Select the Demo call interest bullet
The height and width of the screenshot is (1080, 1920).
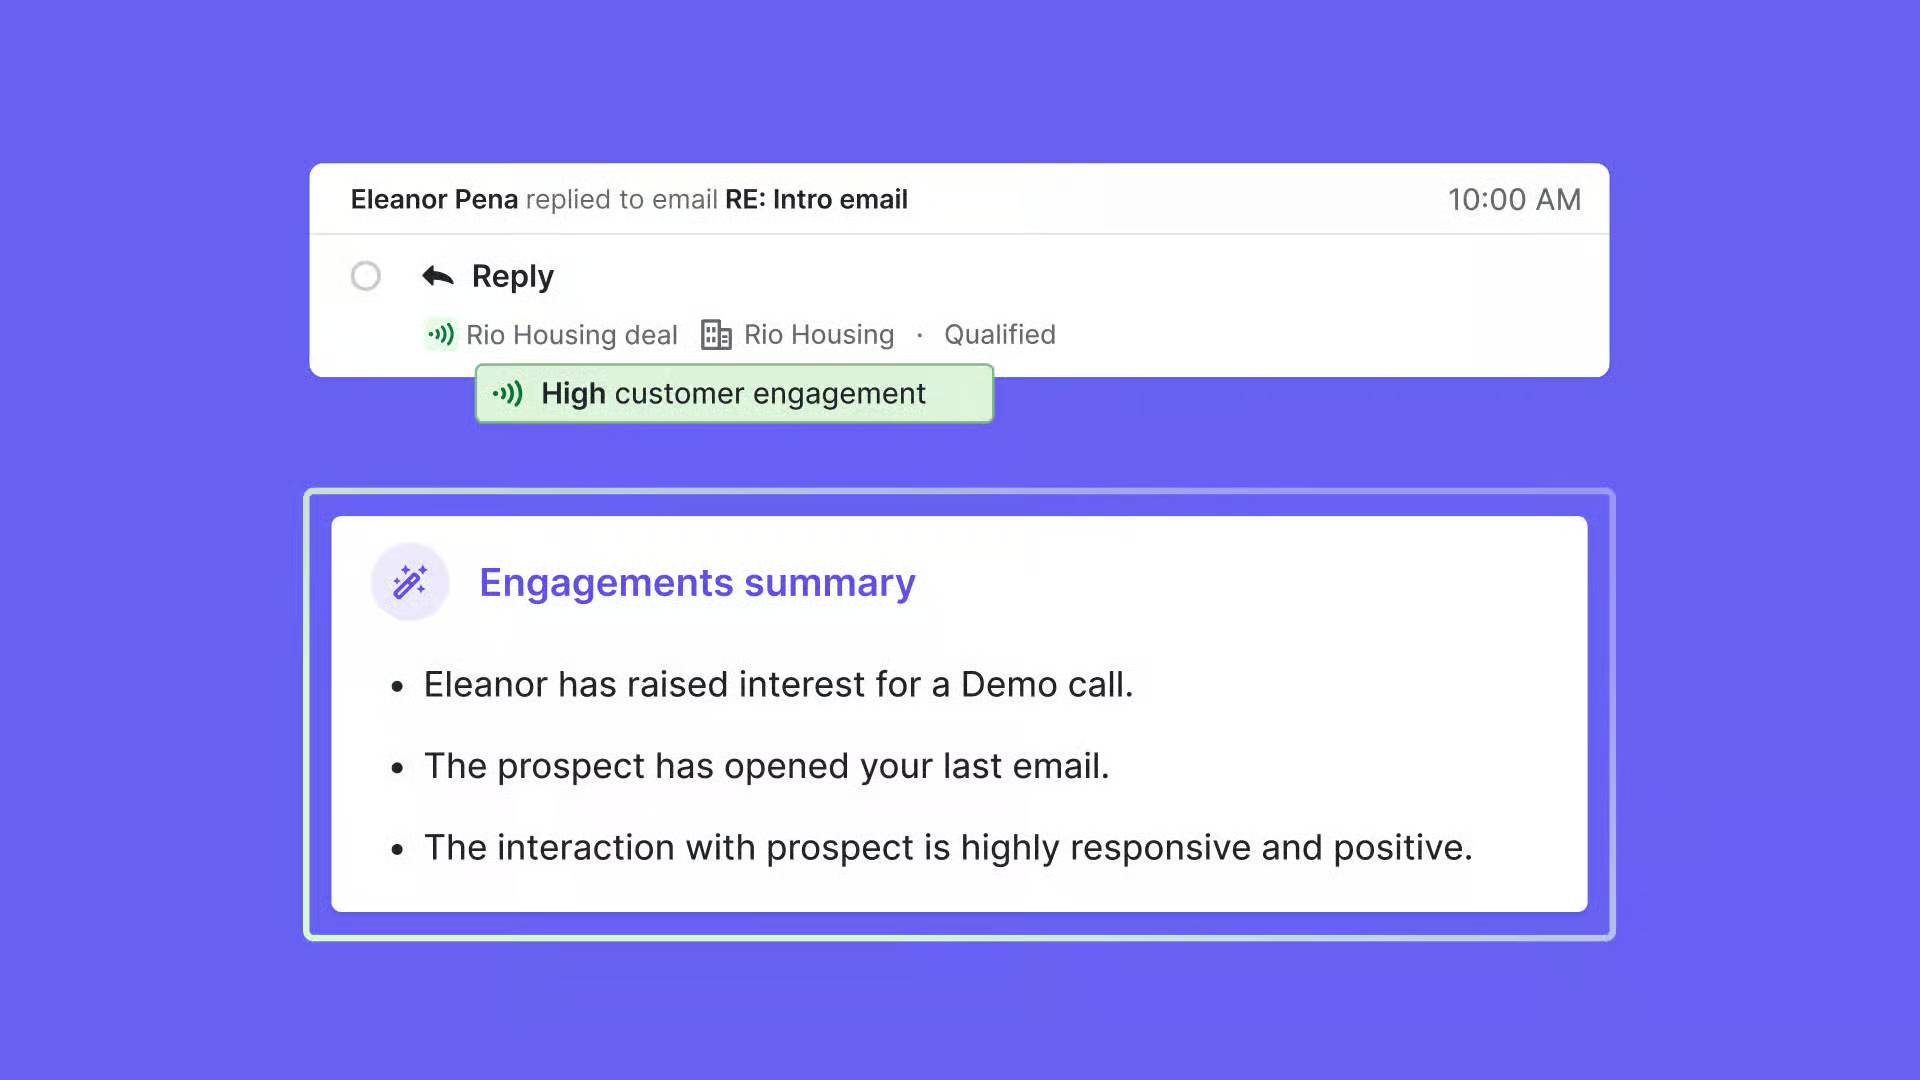click(778, 685)
